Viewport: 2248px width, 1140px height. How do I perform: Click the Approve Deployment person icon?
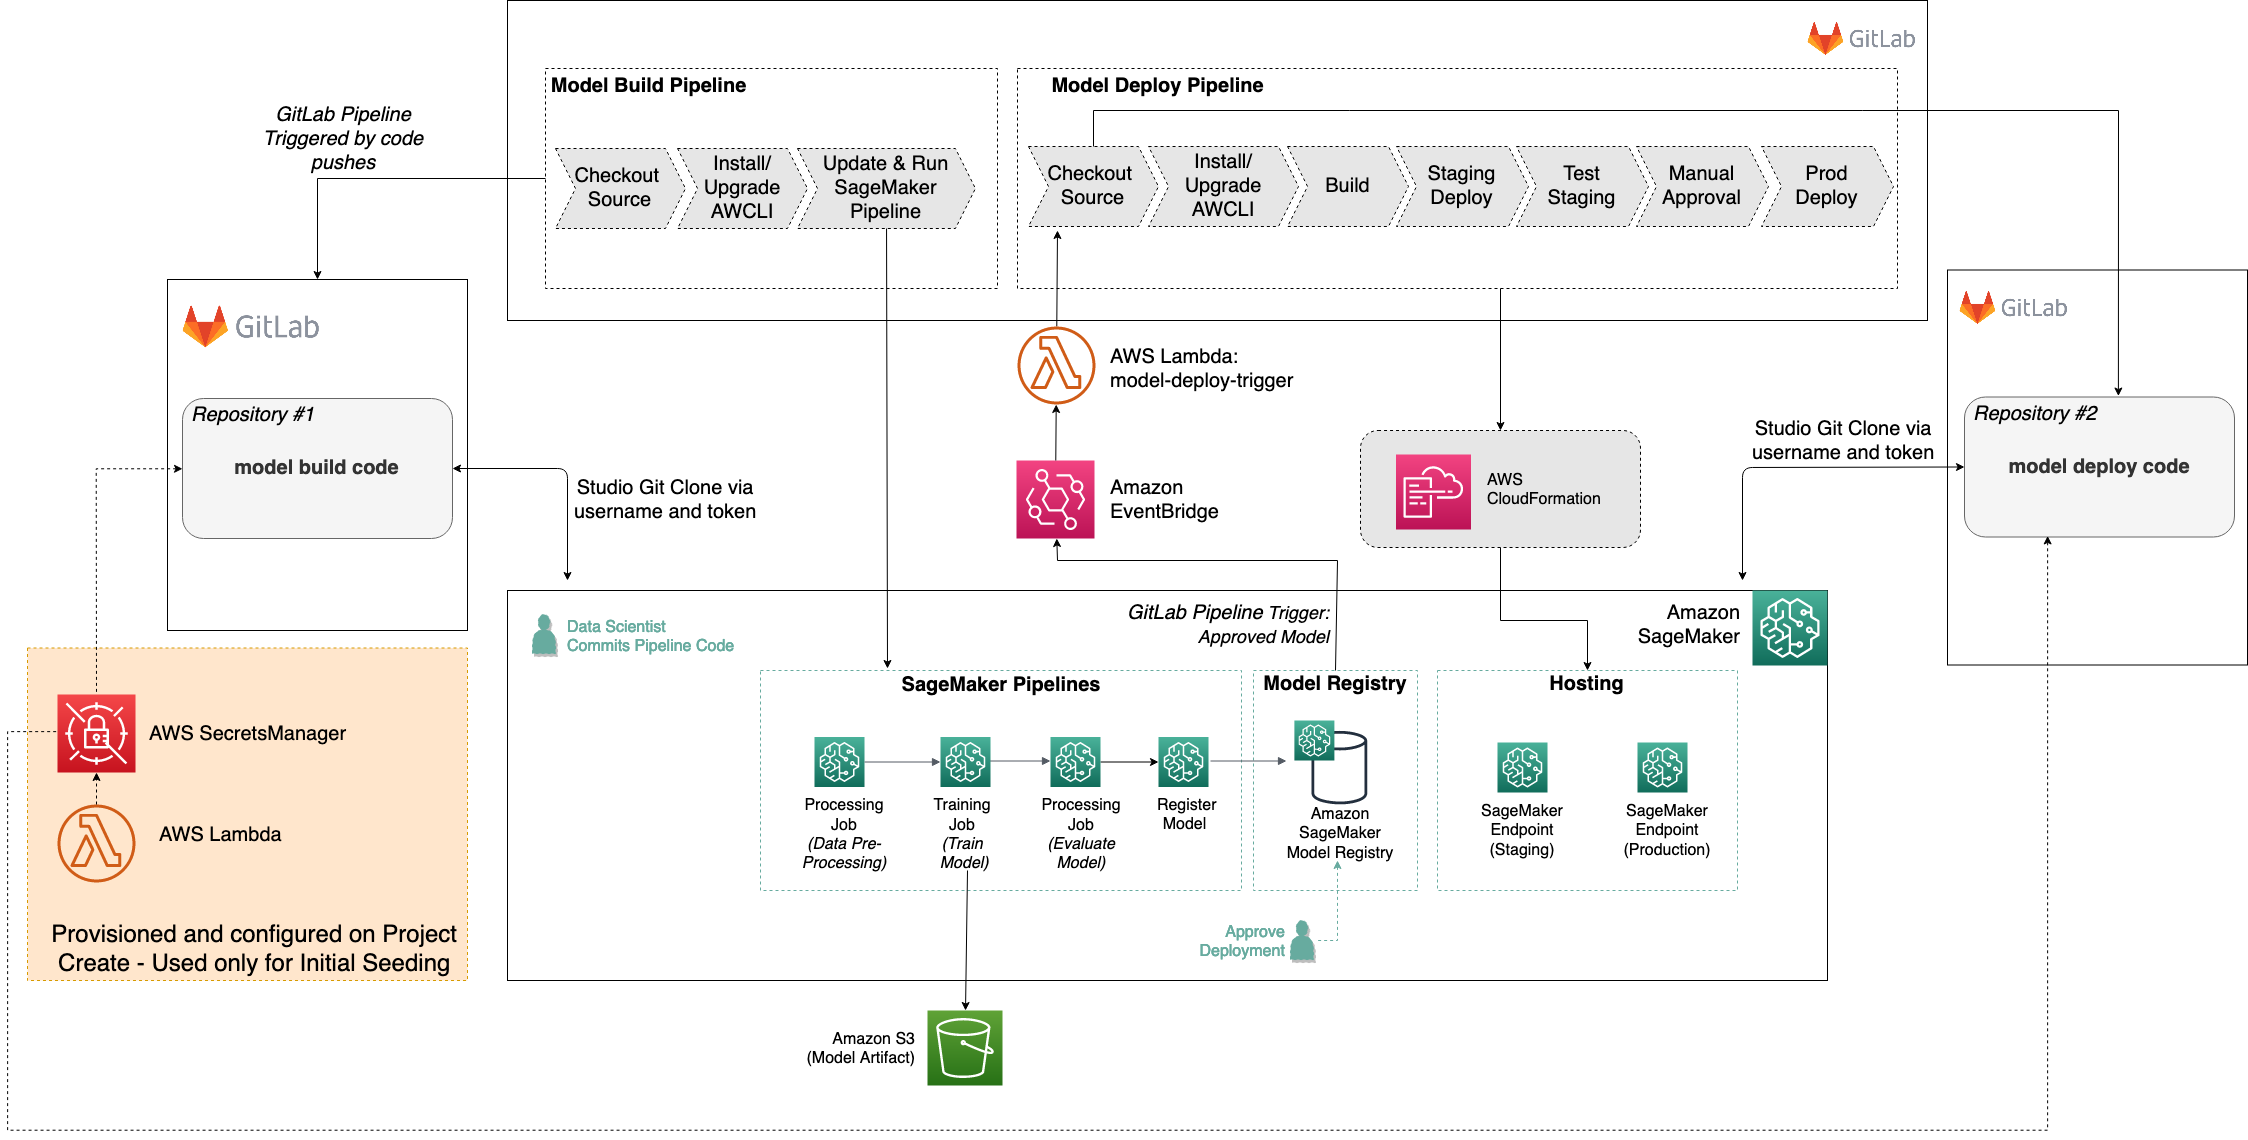pos(1303,941)
